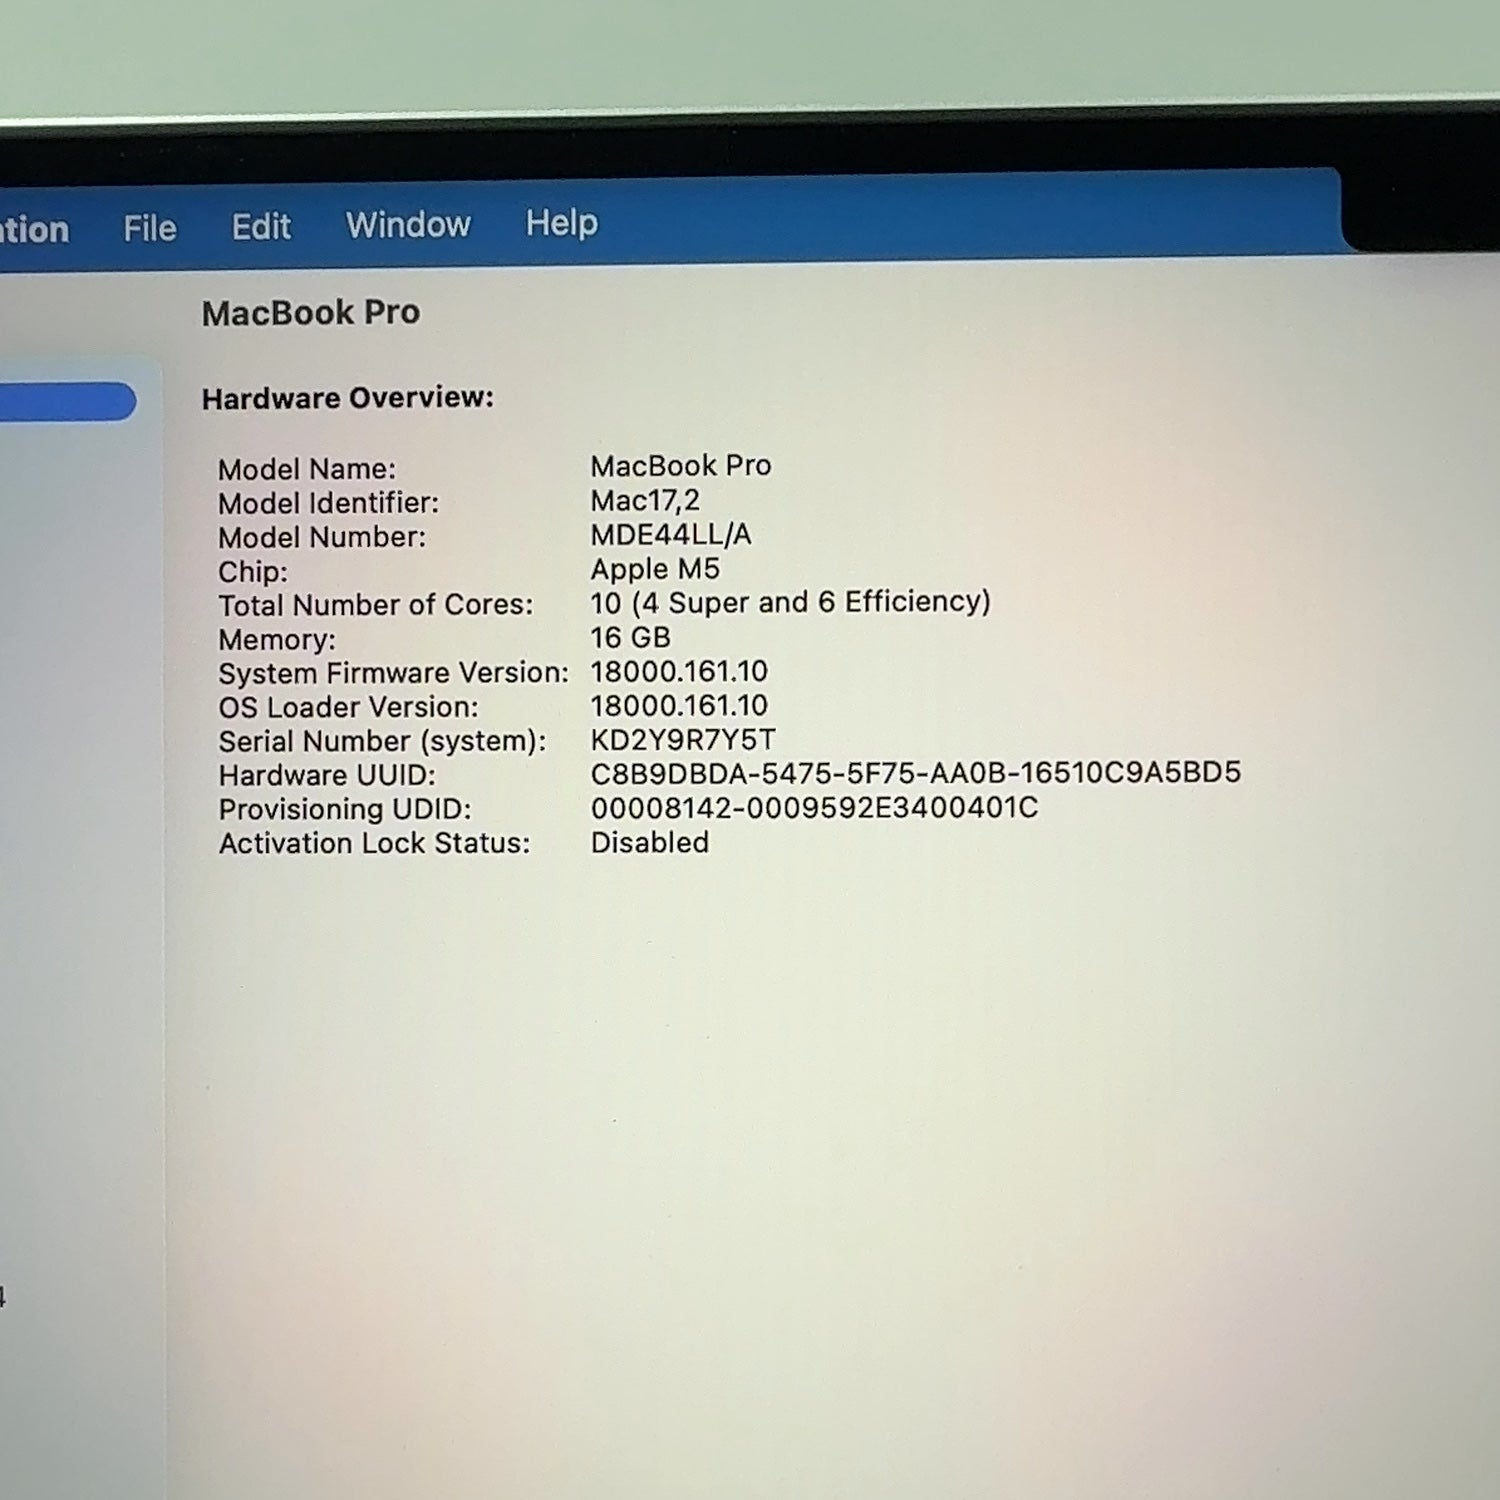Click the Activation Lock Status label

[x=375, y=843]
